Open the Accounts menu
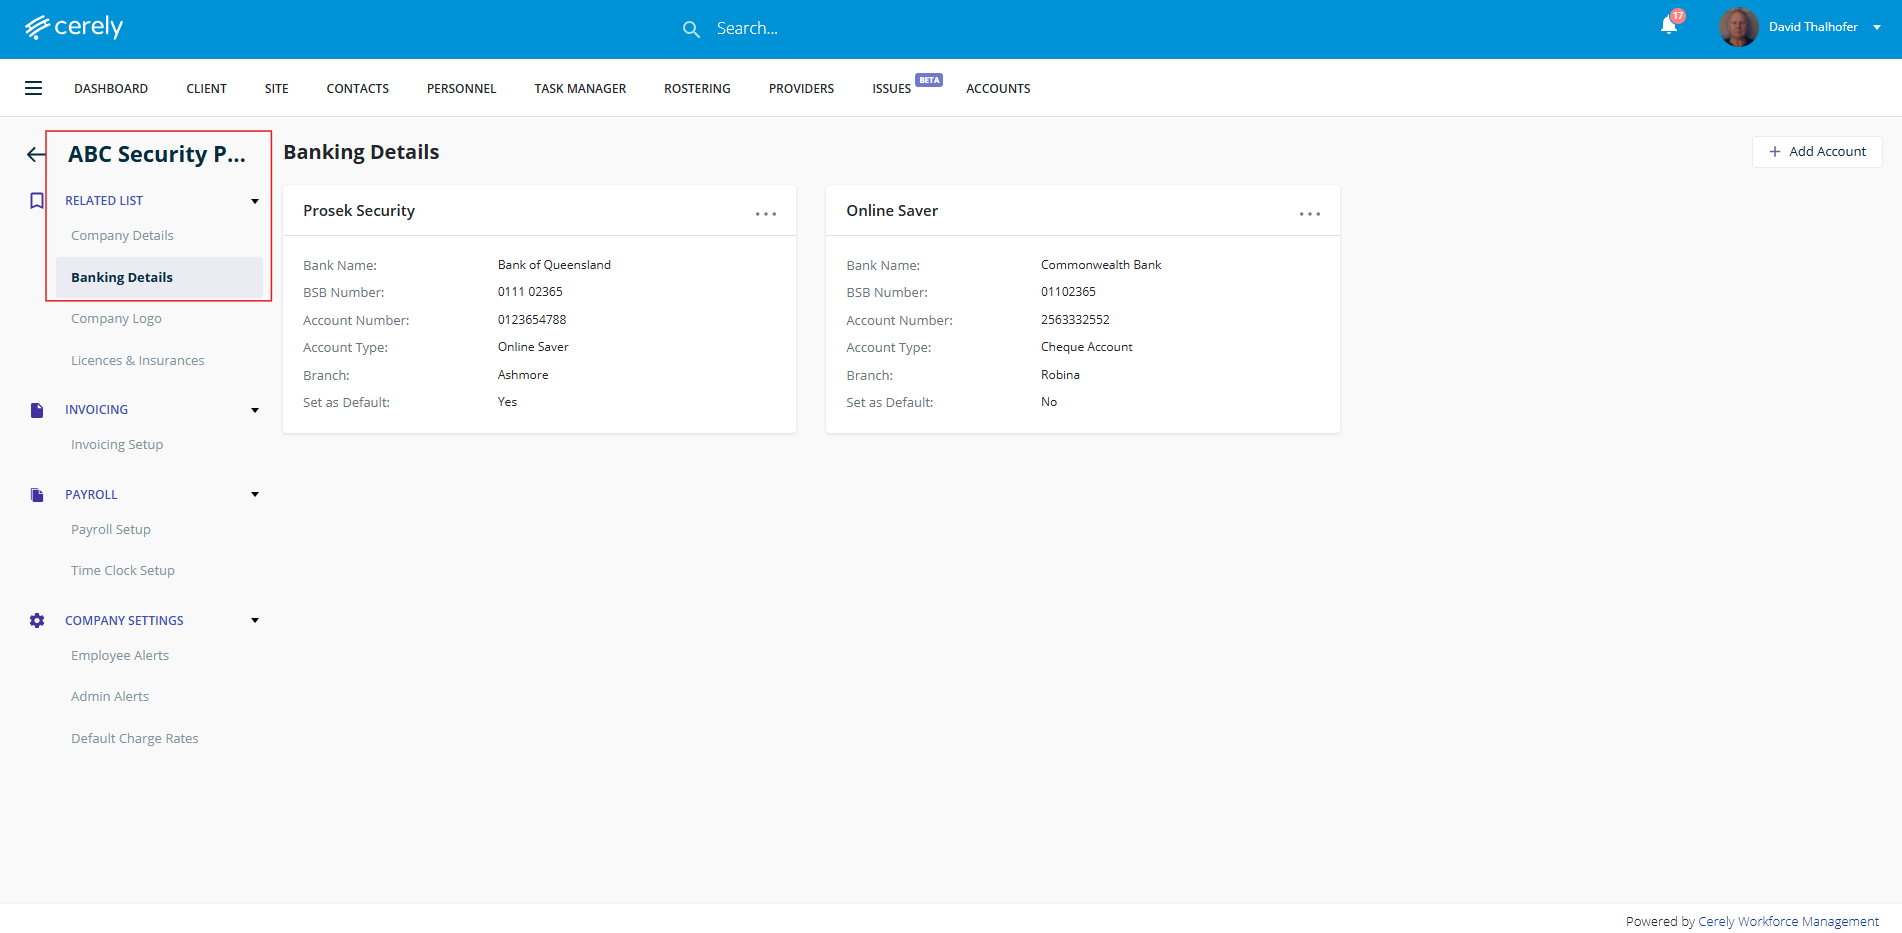This screenshot has height=933, width=1902. 998,89
